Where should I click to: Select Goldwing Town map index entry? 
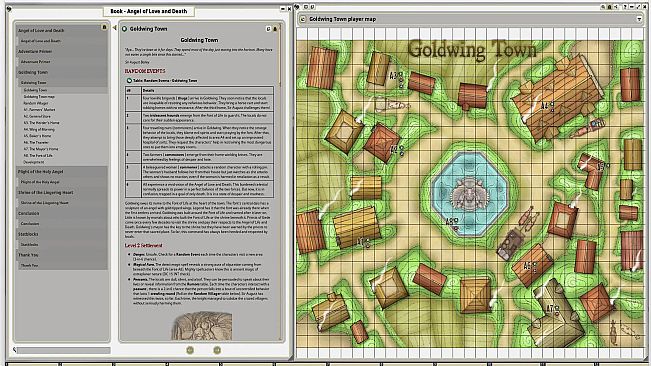(x=39, y=97)
